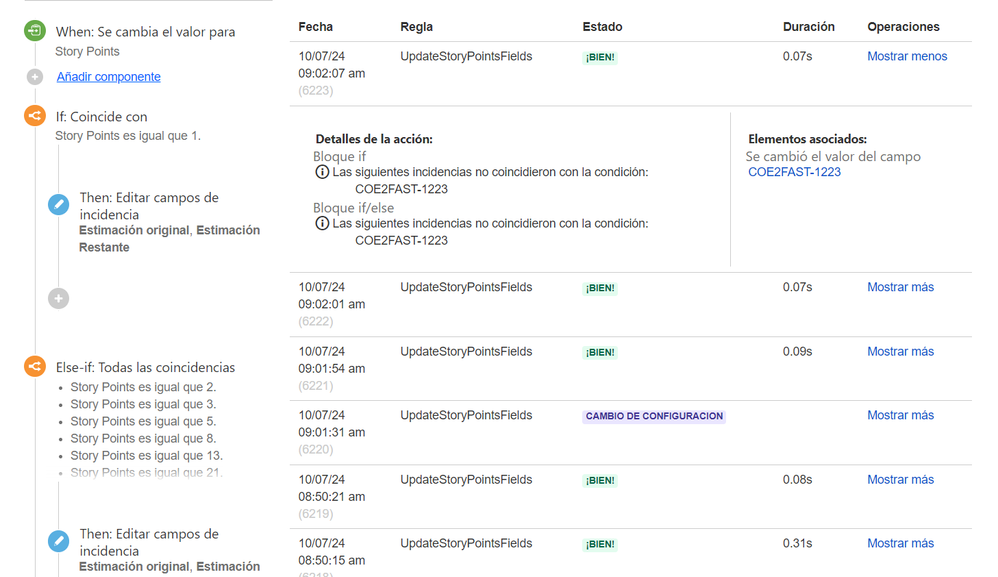Screen dimensions: 998x577
Task: Click the audit ID (6220)
Action: tap(316, 449)
